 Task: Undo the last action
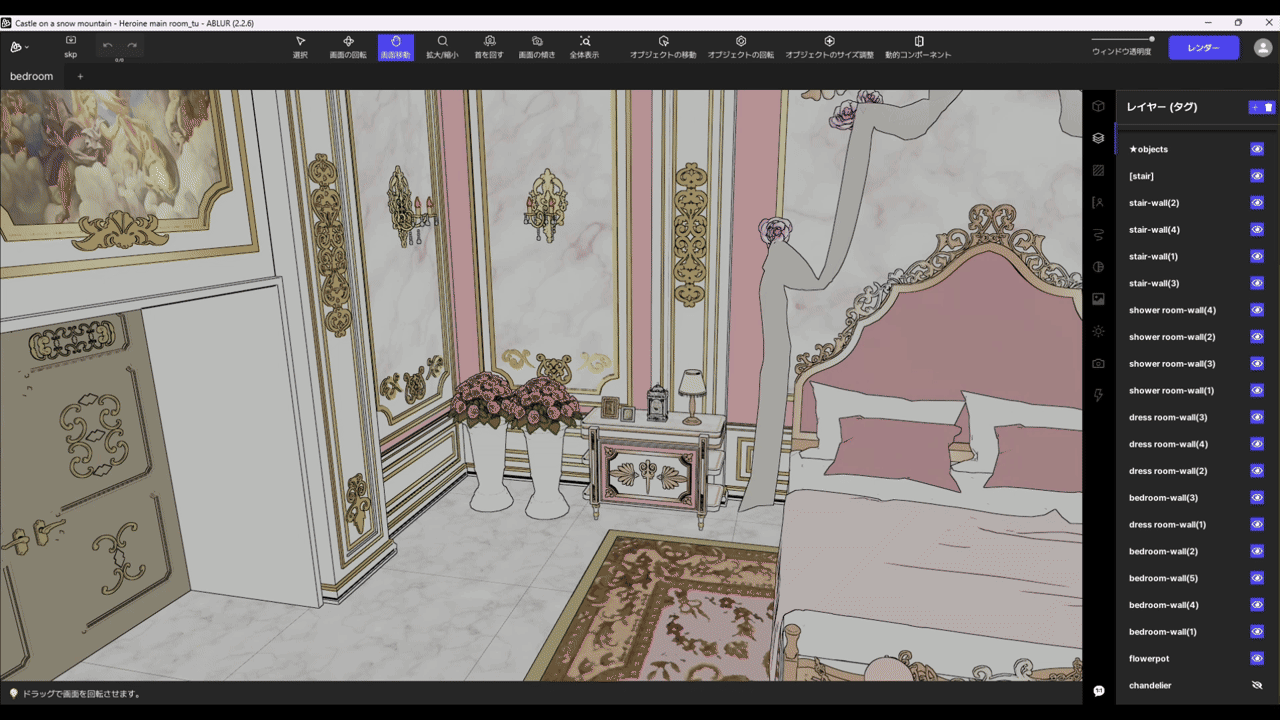click(x=107, y=45)
